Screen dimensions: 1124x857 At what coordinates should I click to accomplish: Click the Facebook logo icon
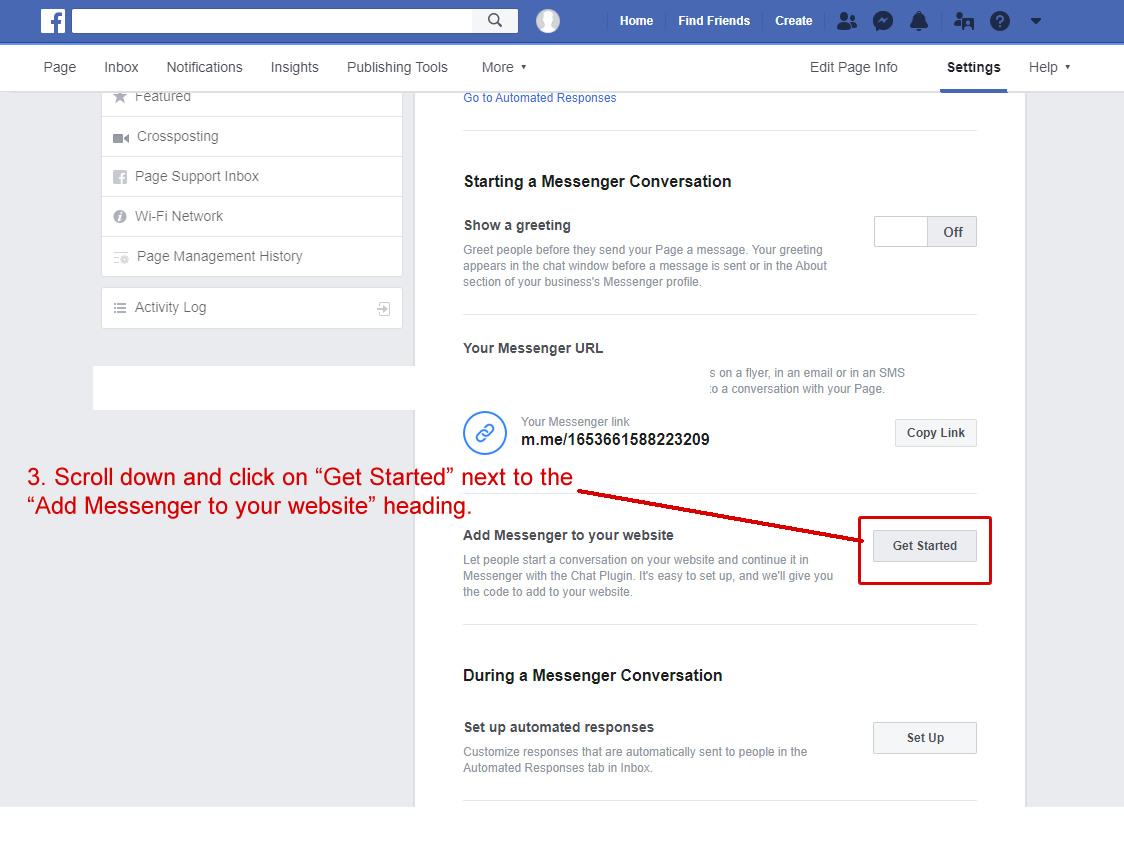tap(53, 21)
